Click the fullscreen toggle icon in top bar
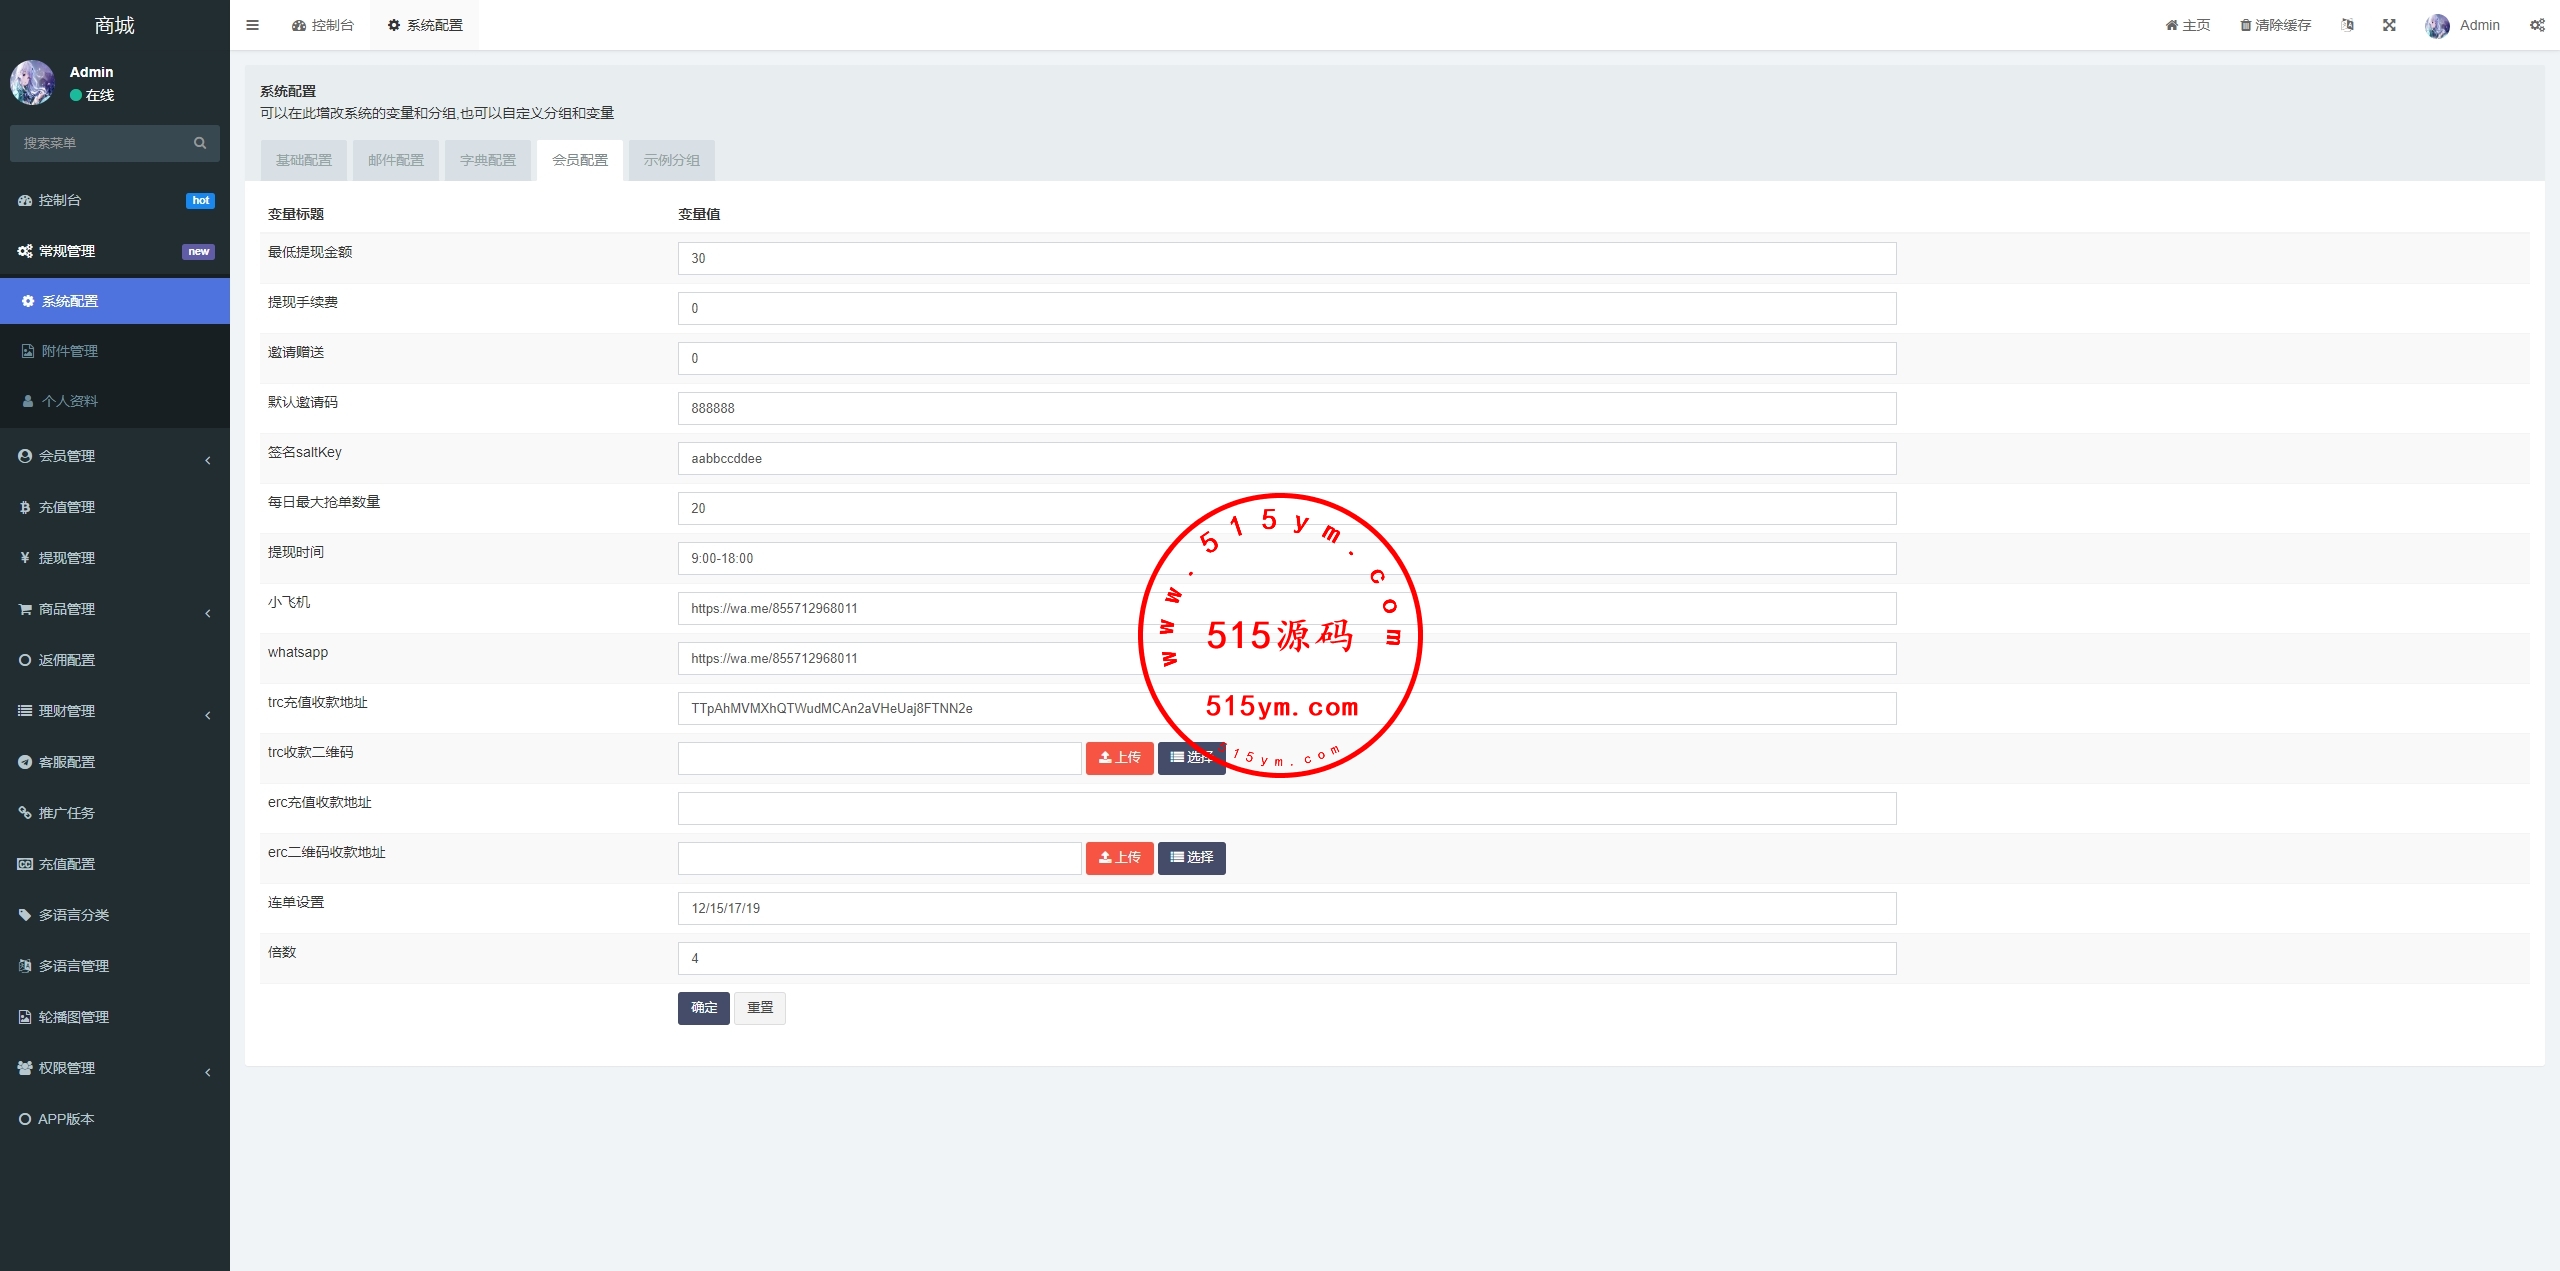This screenshot has height=1271, width=2560. coord(2389,25)
